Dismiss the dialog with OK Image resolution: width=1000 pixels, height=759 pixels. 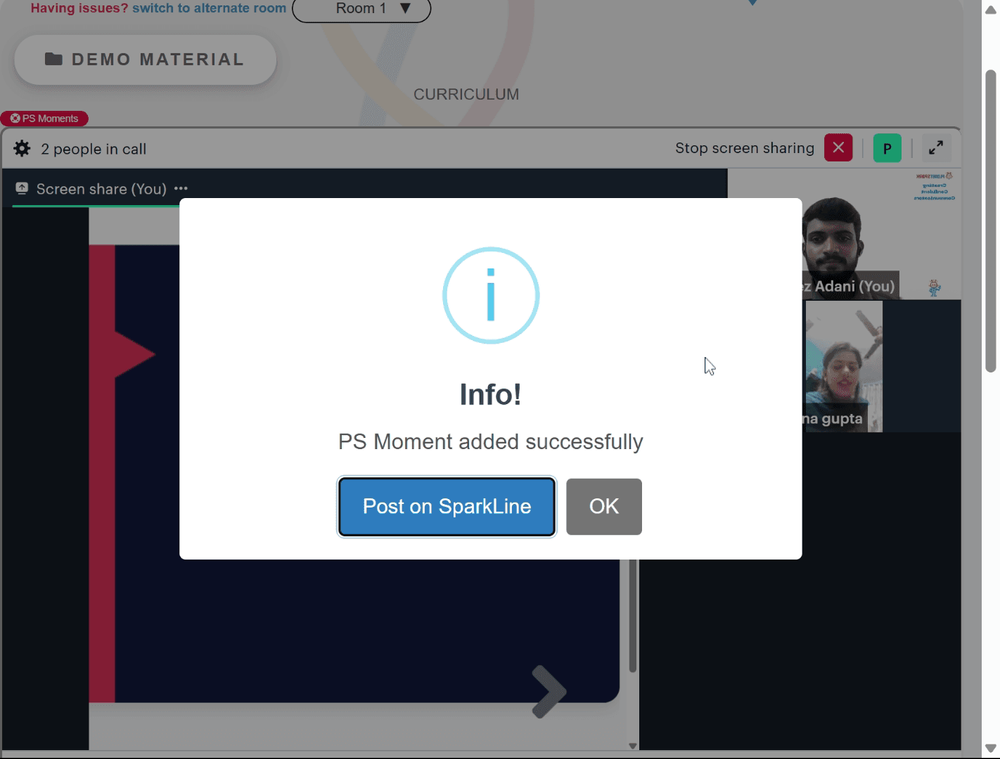point(604,506)
